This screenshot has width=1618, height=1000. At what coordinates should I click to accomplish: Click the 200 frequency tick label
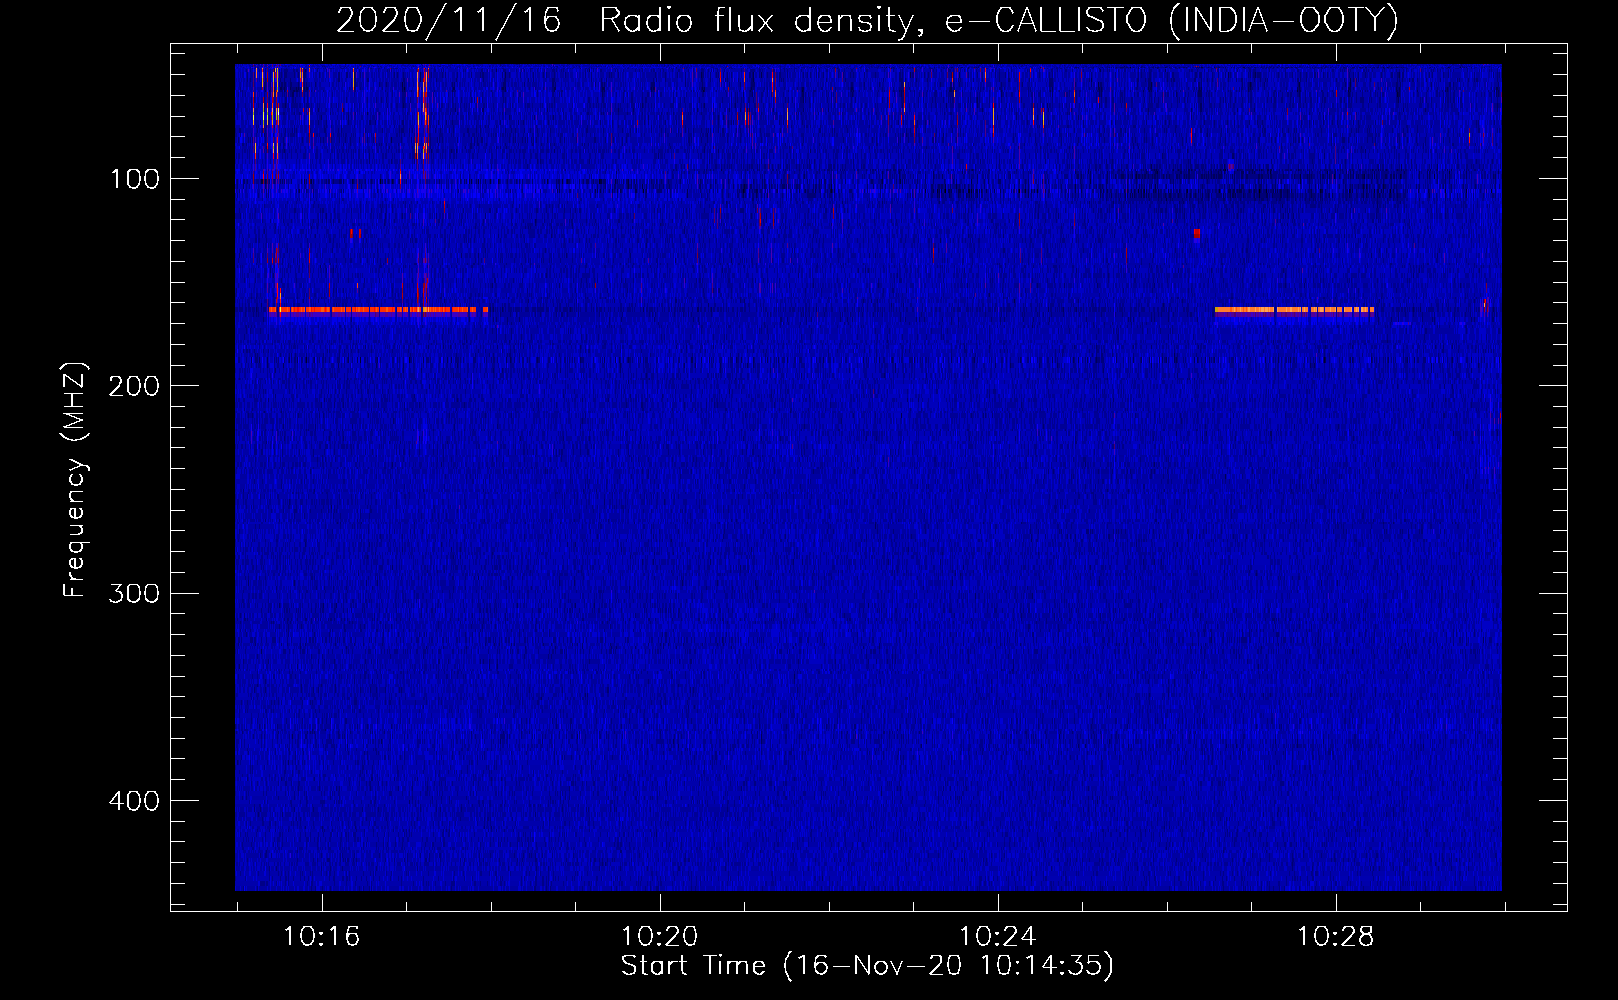[135, 386]
